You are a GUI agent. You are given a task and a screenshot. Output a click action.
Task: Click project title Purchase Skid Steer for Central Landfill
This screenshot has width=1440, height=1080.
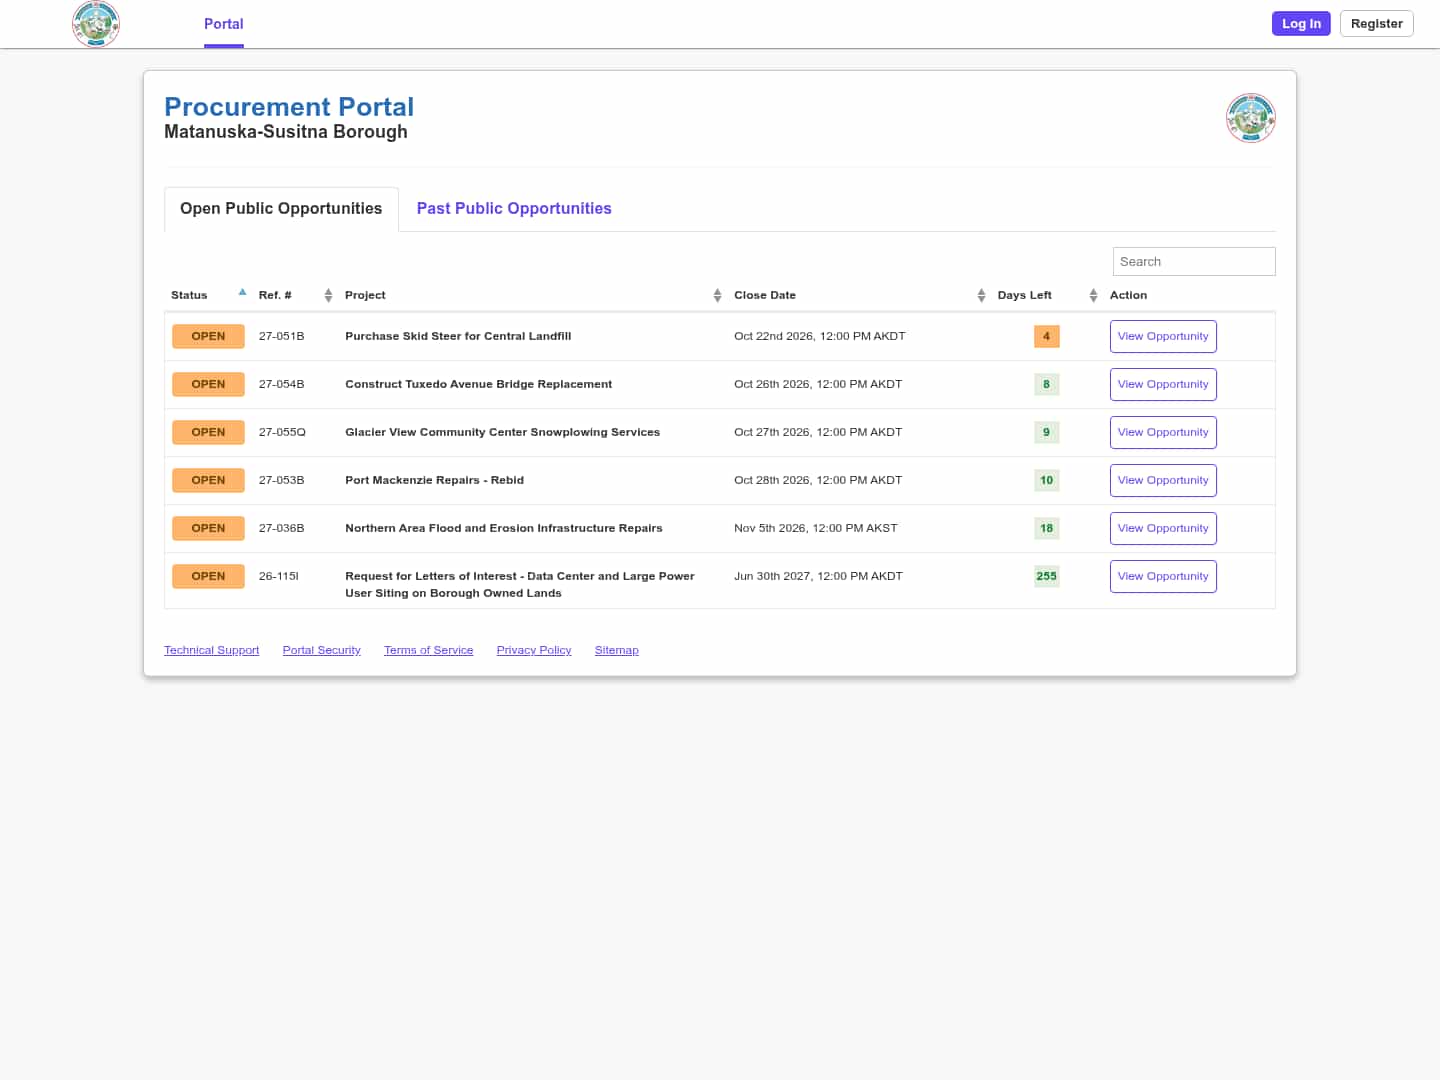tap(458, 336)
